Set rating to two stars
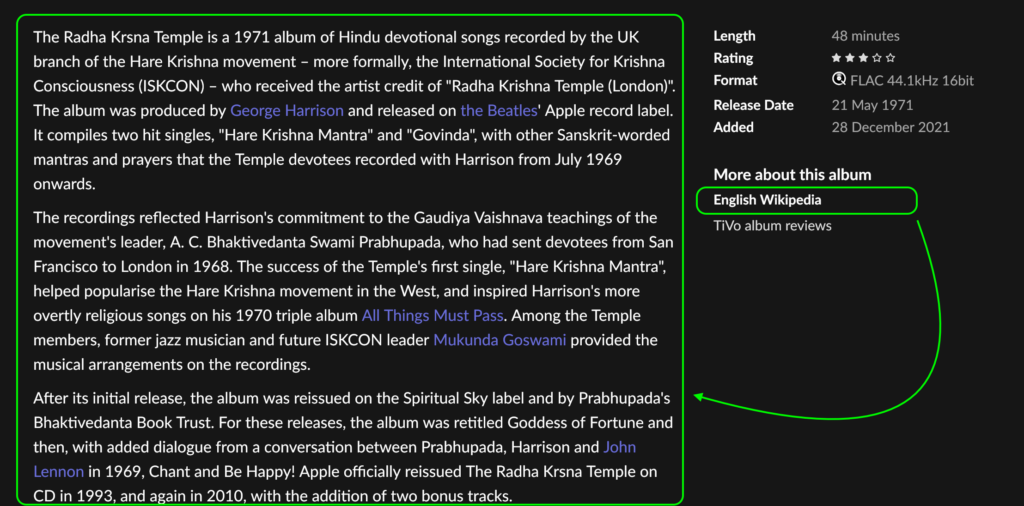 (x=850, y=58)
